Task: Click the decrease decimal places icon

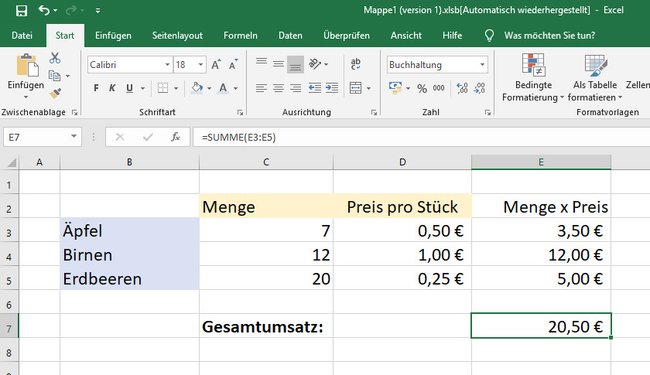Action: tap(480, 88)
